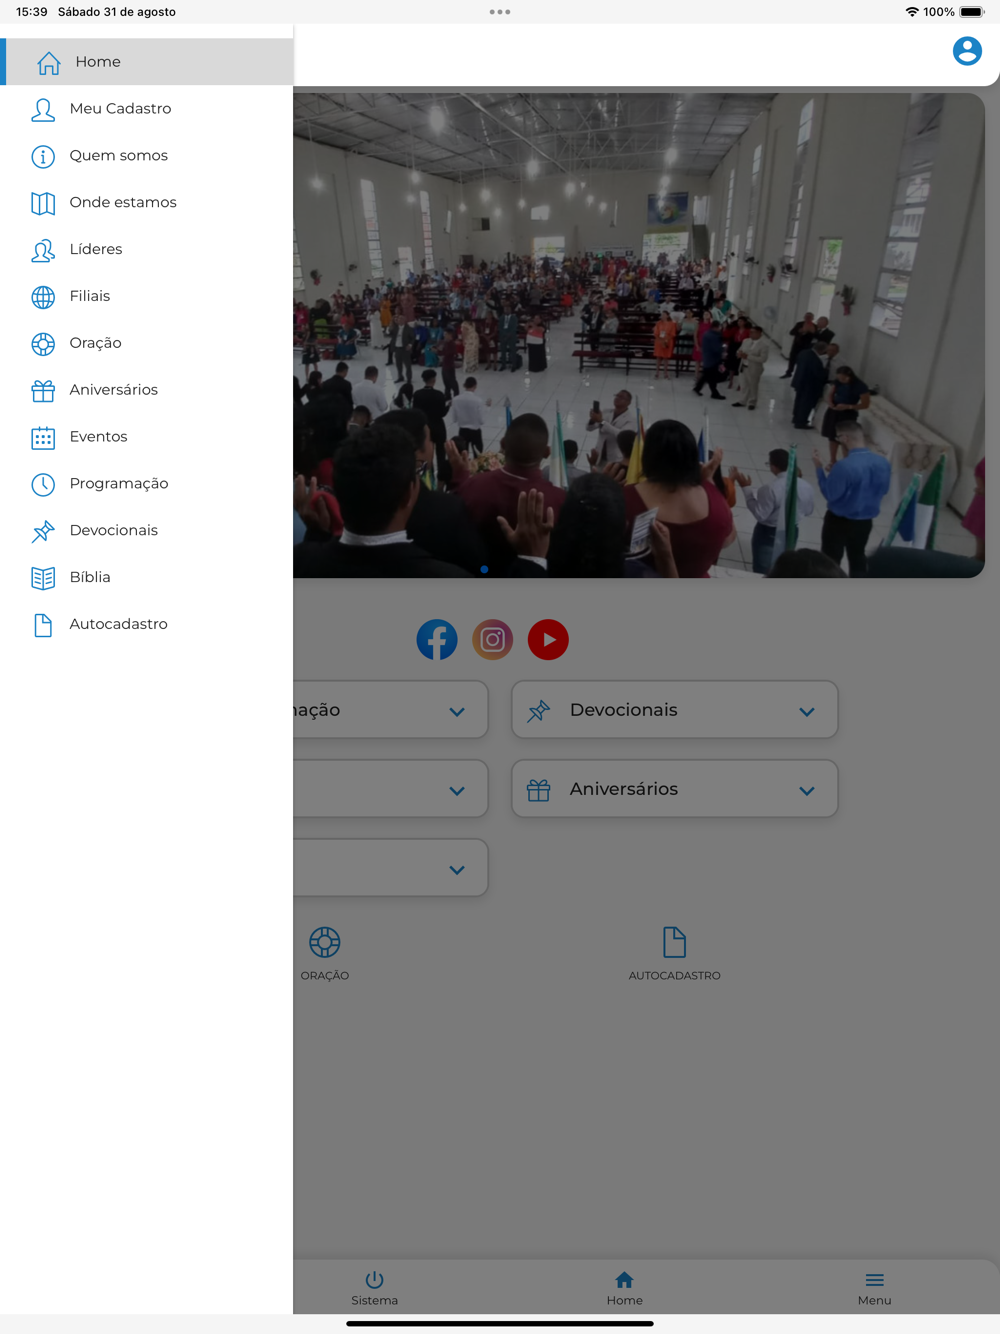Expand the third left card chevron
This screenshot has height=1334, width=1000.
(457, 870)
